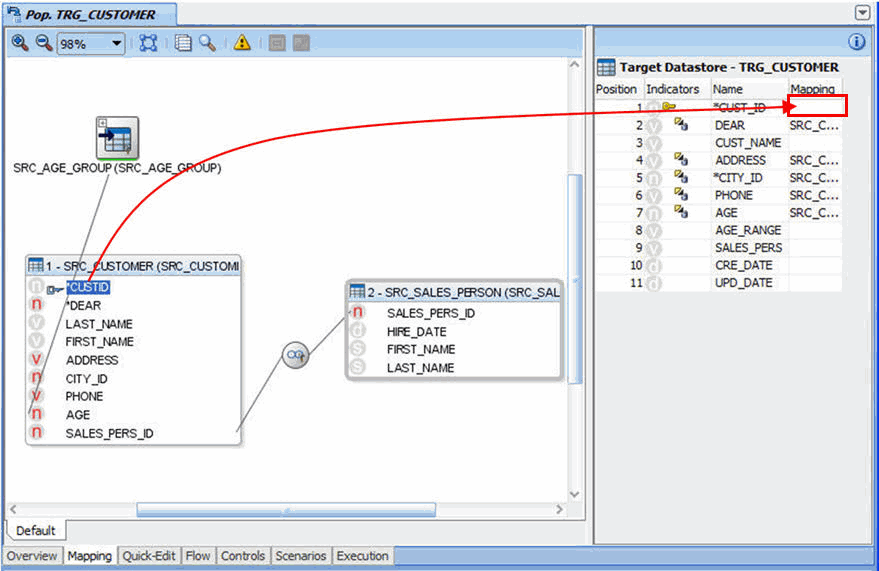Click the key icon in the CUST_ID target row
Viewport: 879px width, 571px height.
pyautogui.click(x=669, y=106)
